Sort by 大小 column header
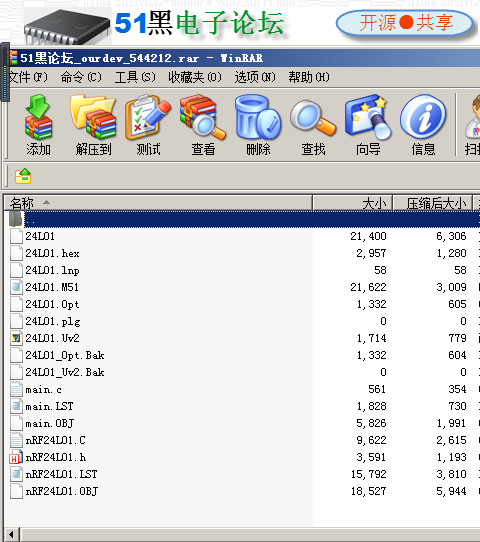 click(352, 203)
